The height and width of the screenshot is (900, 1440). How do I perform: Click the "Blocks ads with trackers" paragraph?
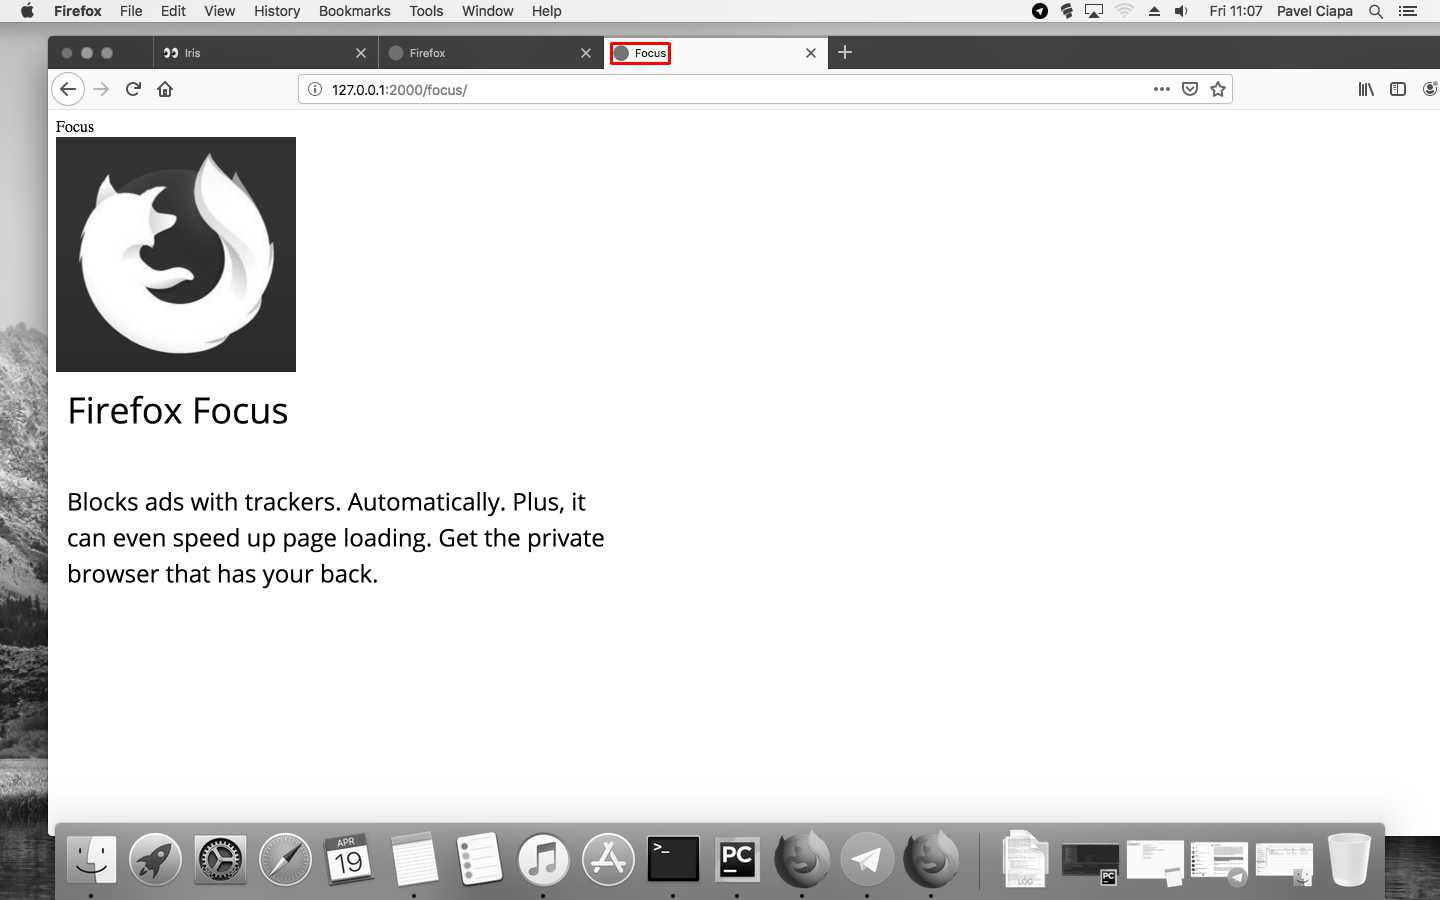pyautogui.click(x=336, y=538)
